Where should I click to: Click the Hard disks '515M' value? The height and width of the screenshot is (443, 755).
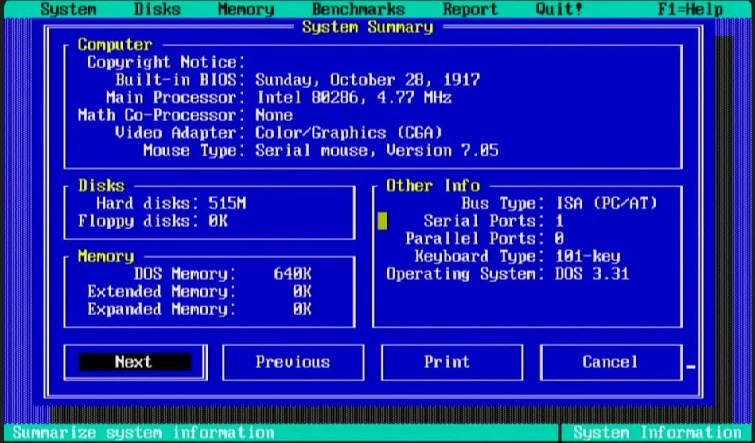[x=227, y=203]
